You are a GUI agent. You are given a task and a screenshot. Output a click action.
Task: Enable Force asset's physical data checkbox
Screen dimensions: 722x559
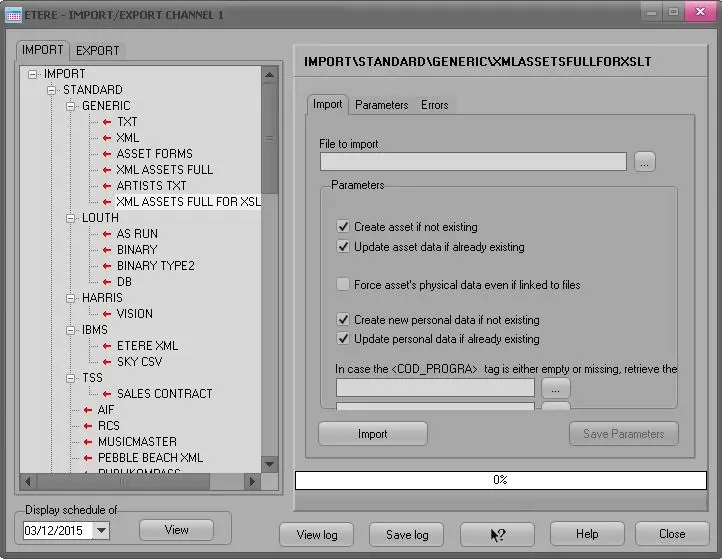tap(344, 285)
